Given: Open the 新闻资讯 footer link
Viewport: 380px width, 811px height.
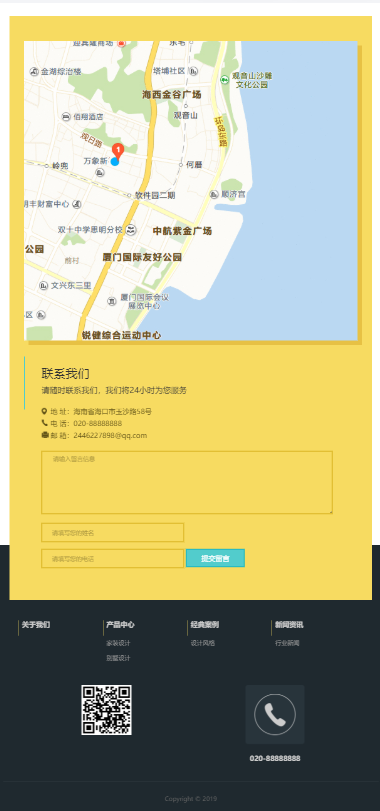Looking at the screenshot, I should pyautogui.click(x=289, y=625).
